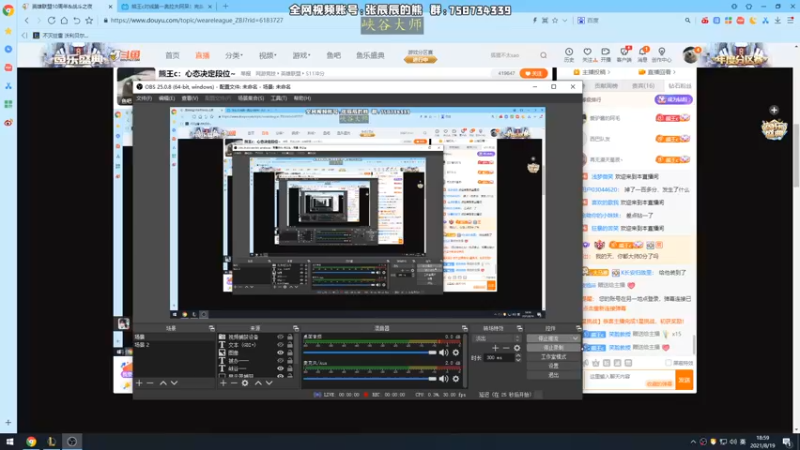The height and width of the screenshot is (450, 800).
Task: Toggle lock on video capture device source
Action: point(290,337)
